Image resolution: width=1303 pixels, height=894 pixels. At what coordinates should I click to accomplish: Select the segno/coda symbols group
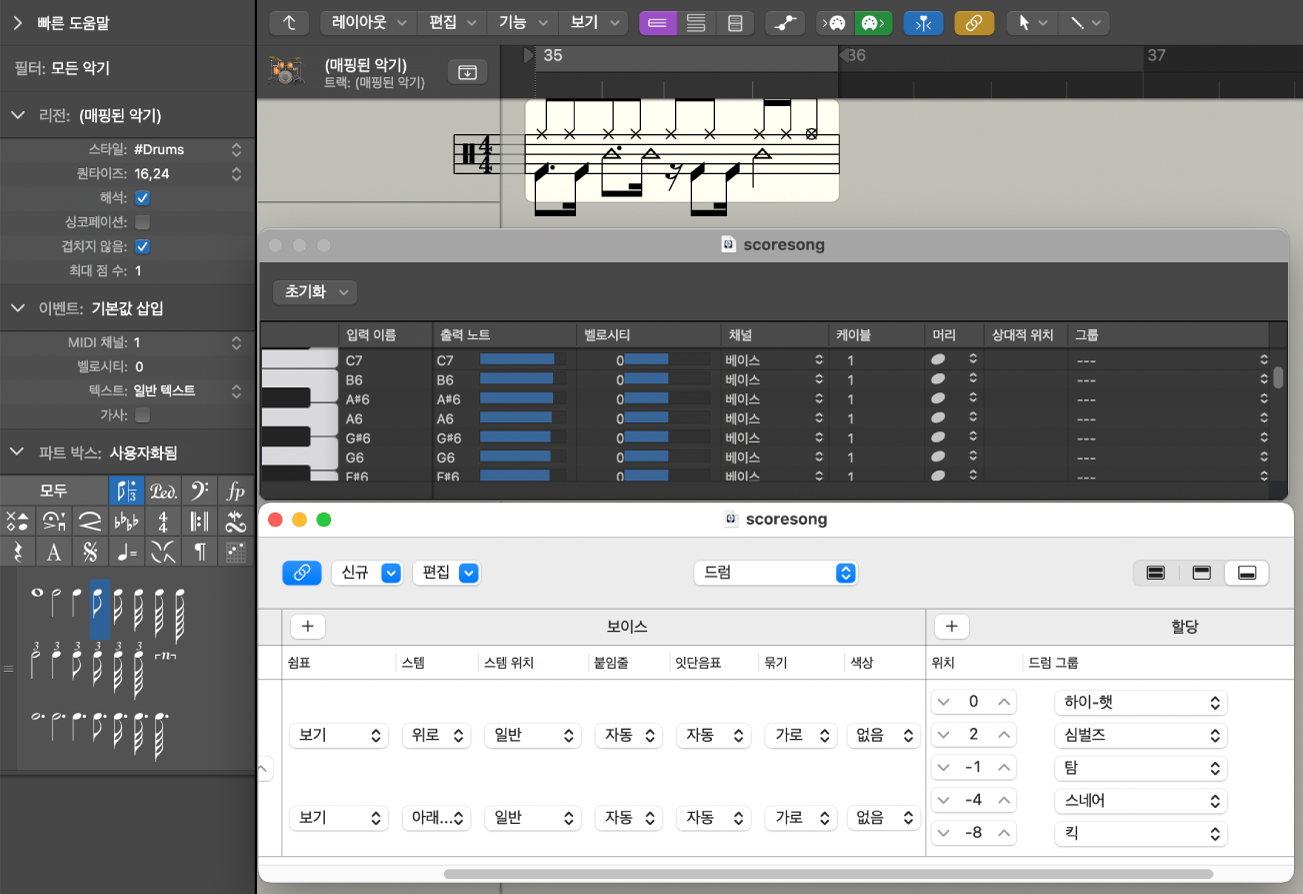pyautogui.click(x=90, y=551)
